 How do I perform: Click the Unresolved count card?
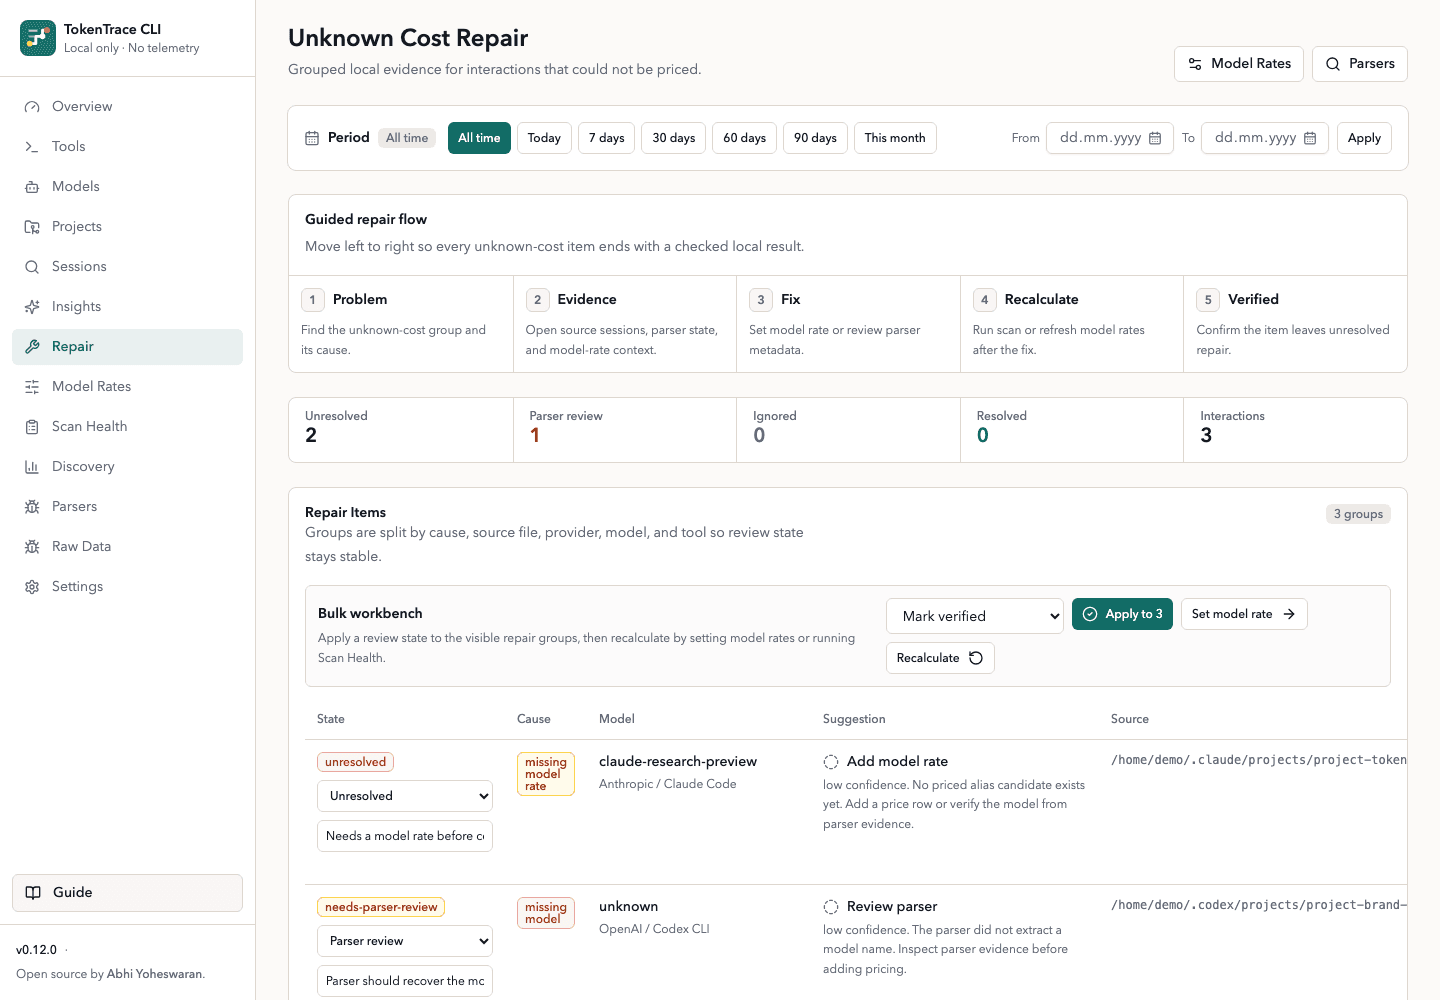[x=401, y=430]
